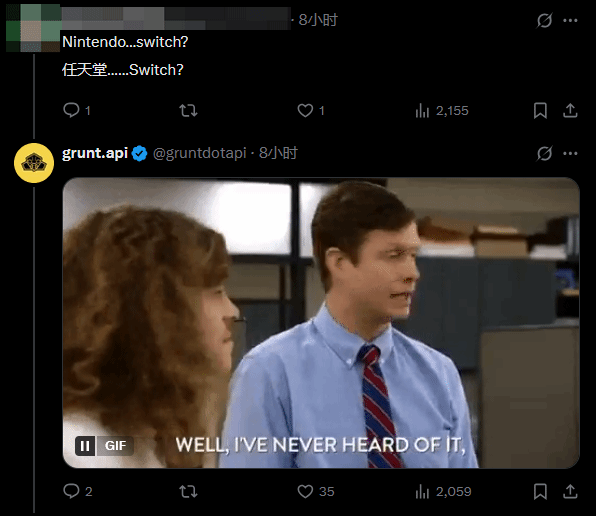Share the Nintendo switch tweet
Viewport: 596px width, 516px height.
[x=570, y=111]
